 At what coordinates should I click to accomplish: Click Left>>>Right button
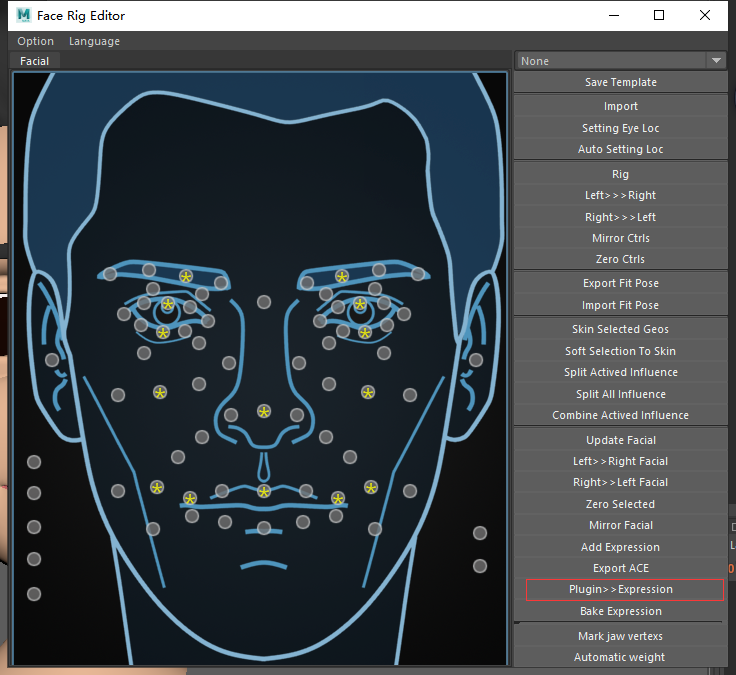coord(621,195)
